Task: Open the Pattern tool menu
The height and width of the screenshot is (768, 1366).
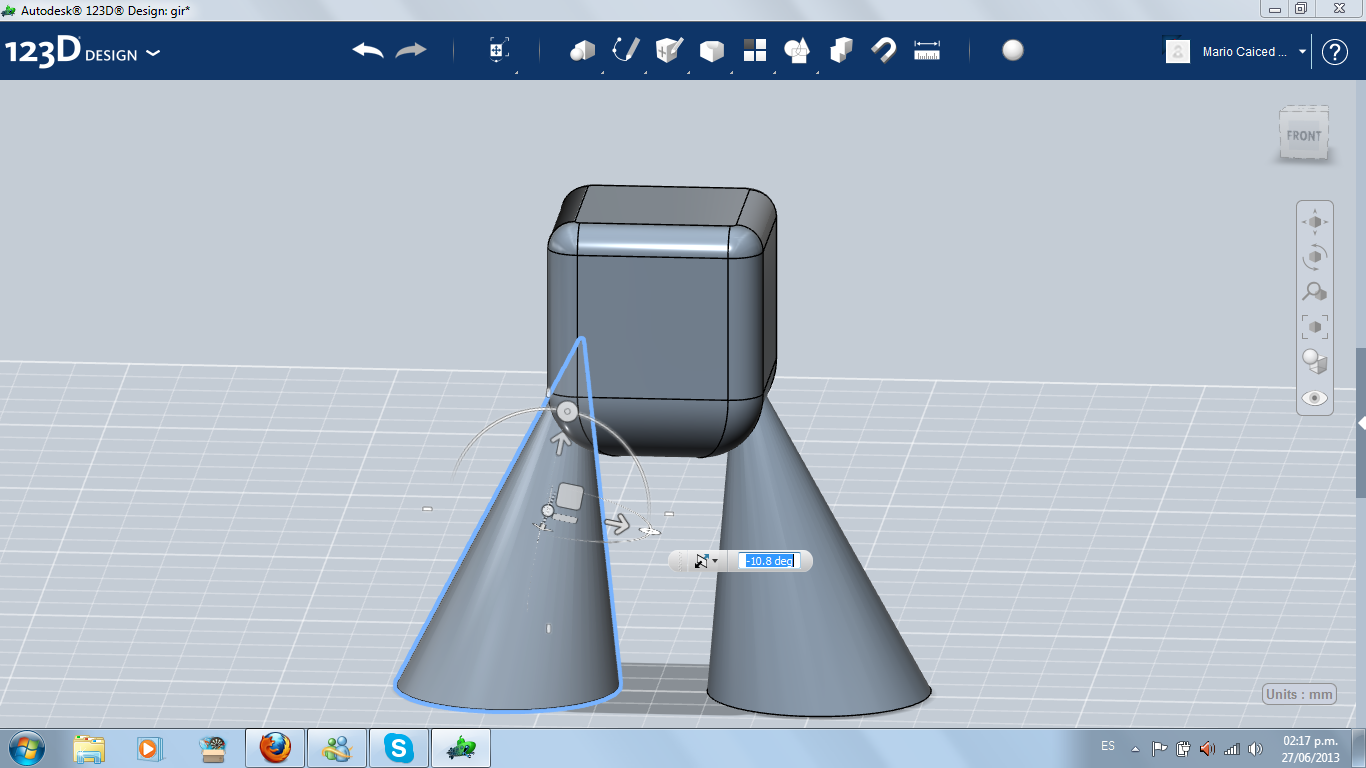Action: point(754,50)
